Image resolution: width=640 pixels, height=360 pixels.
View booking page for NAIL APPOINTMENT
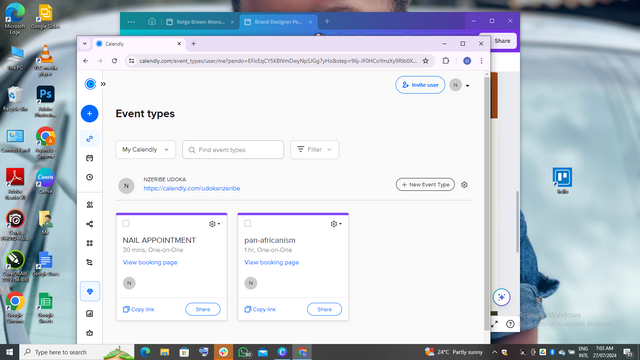point(150,262)
